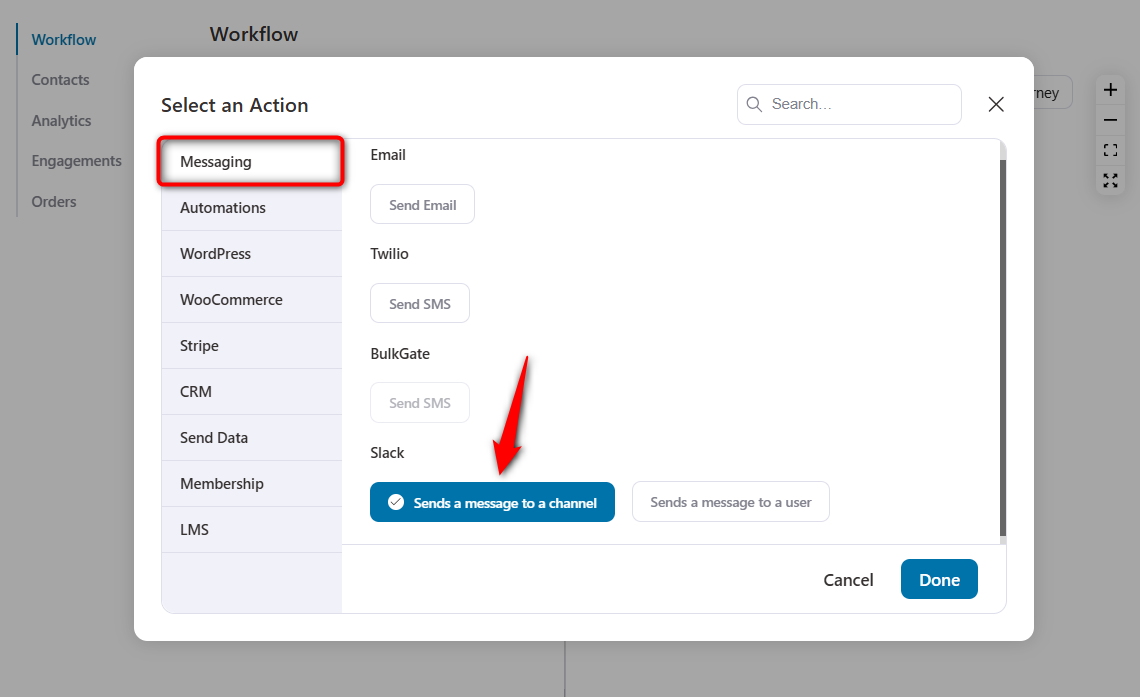The image size is (1140, 697).
Task: Open the Workflow section in the sidebar
Action: [63, 39]
